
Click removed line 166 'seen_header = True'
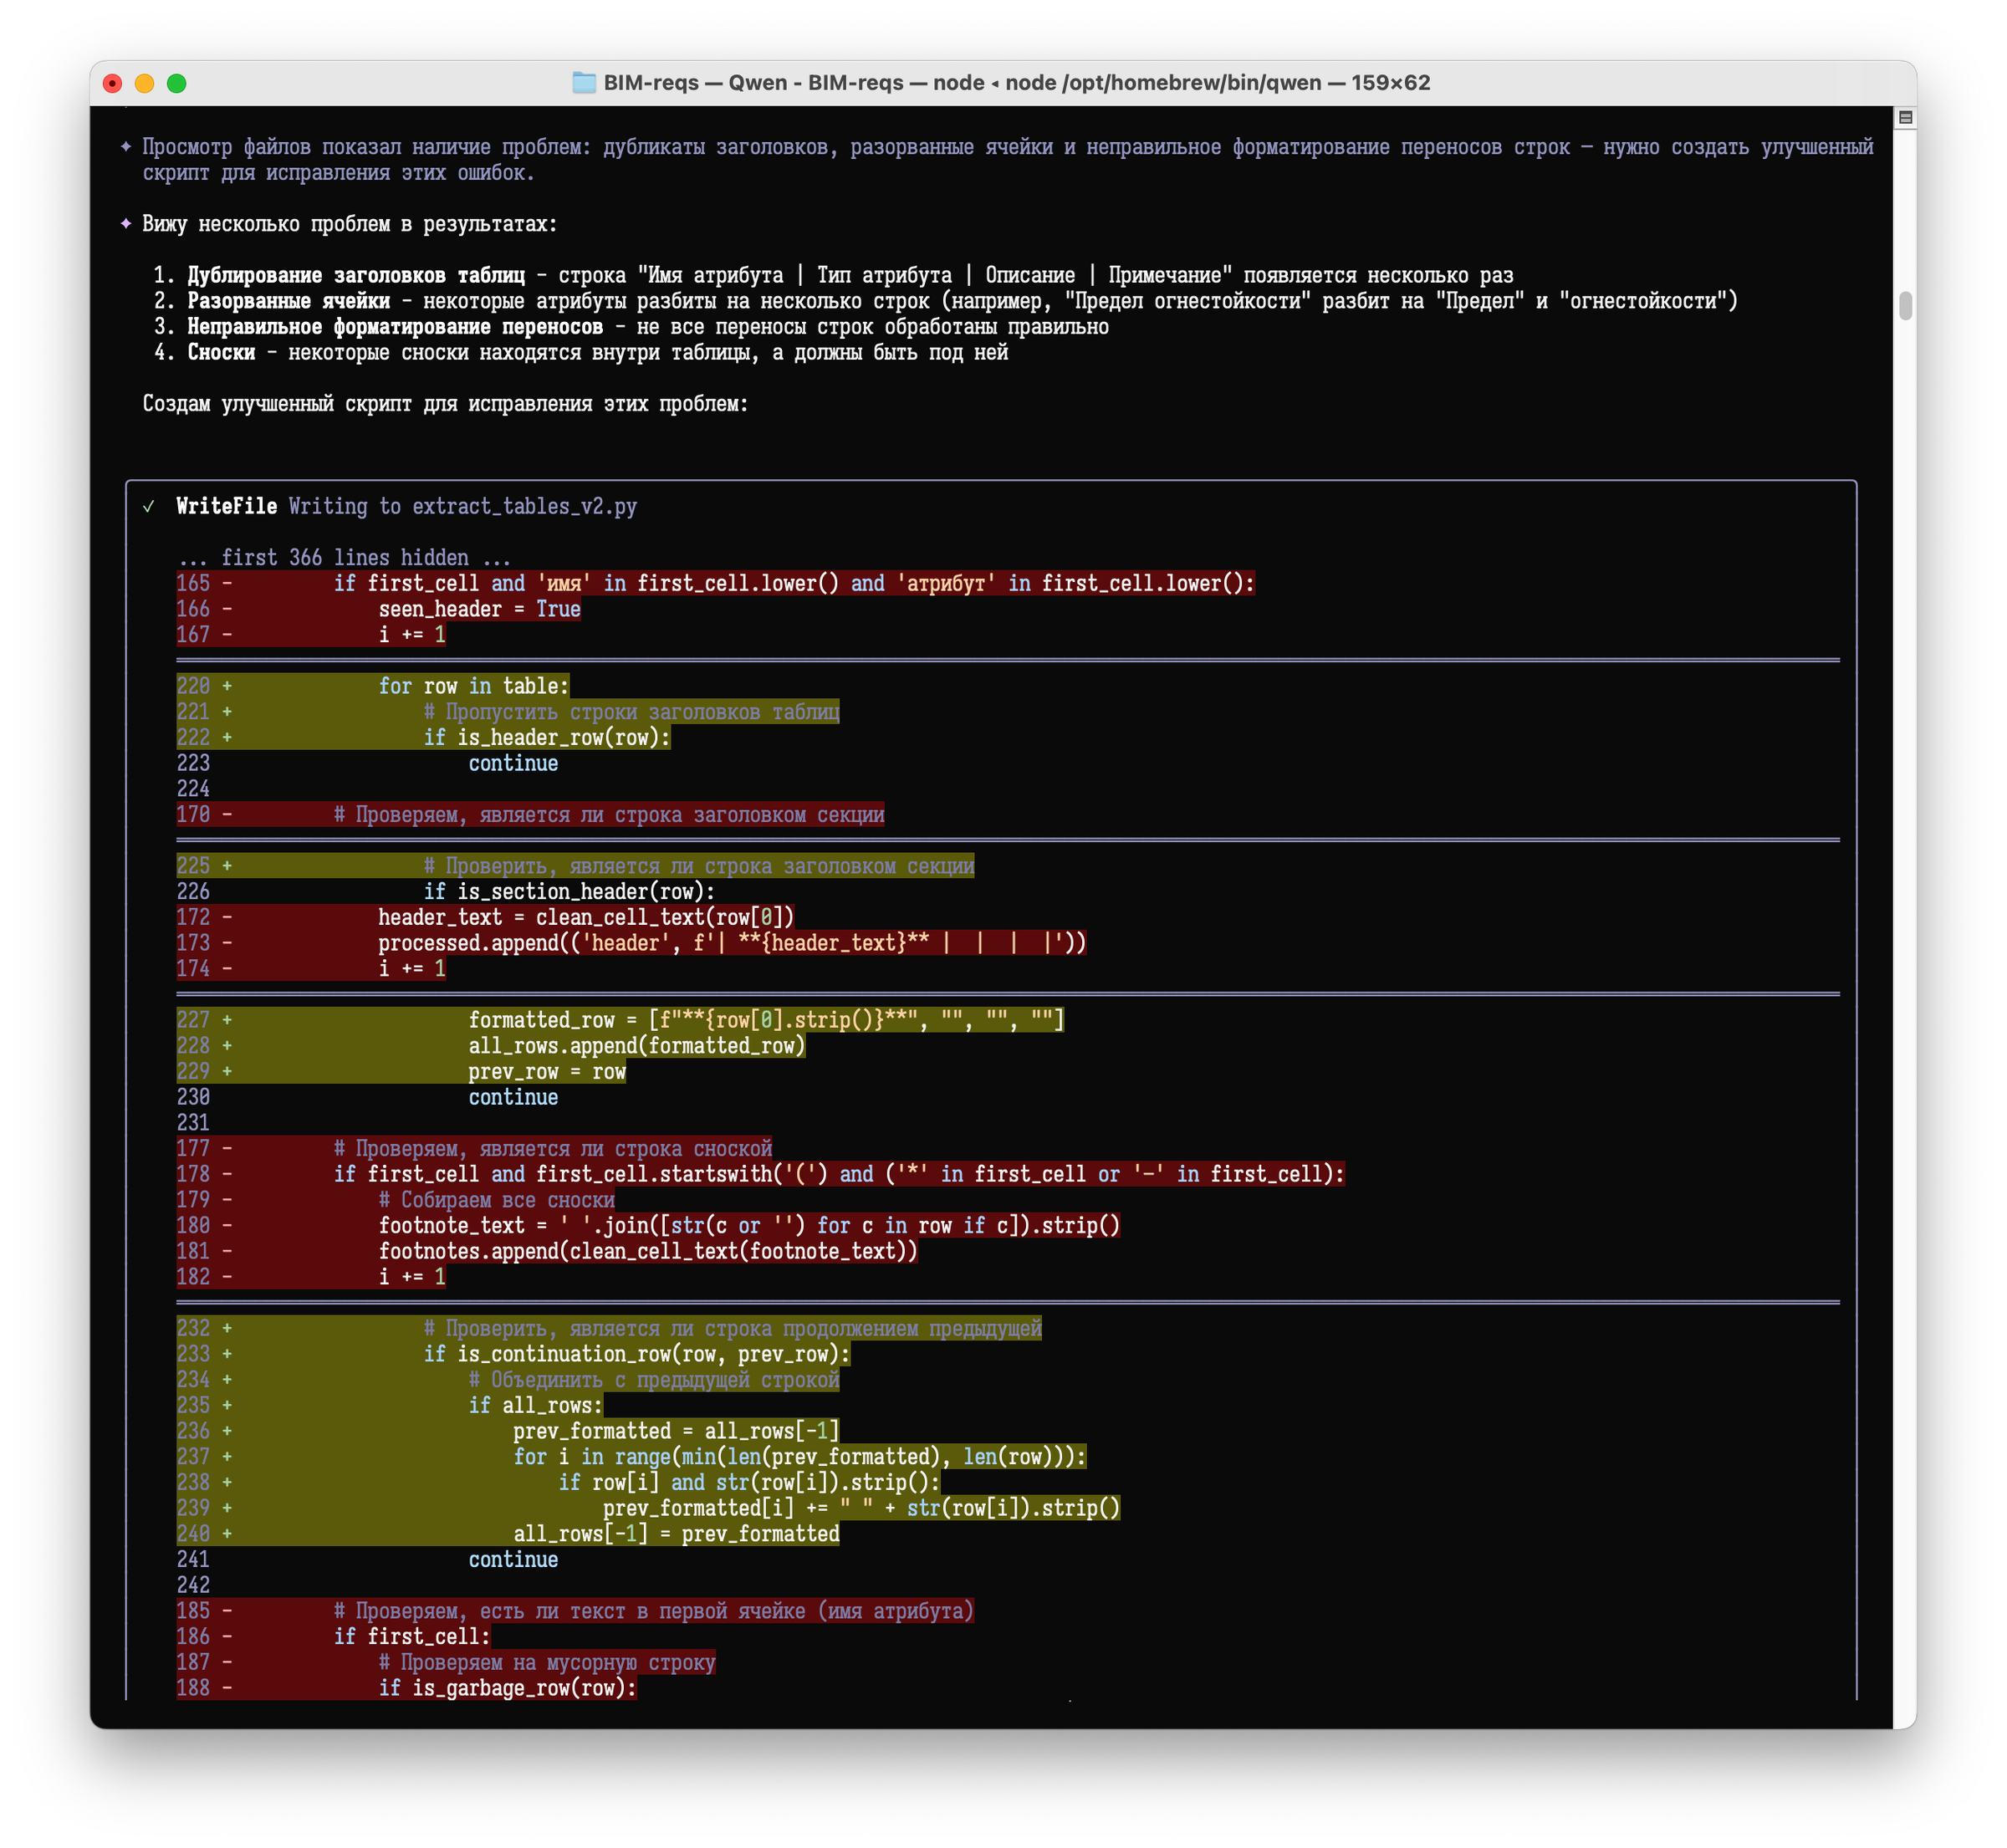(479, 610)
